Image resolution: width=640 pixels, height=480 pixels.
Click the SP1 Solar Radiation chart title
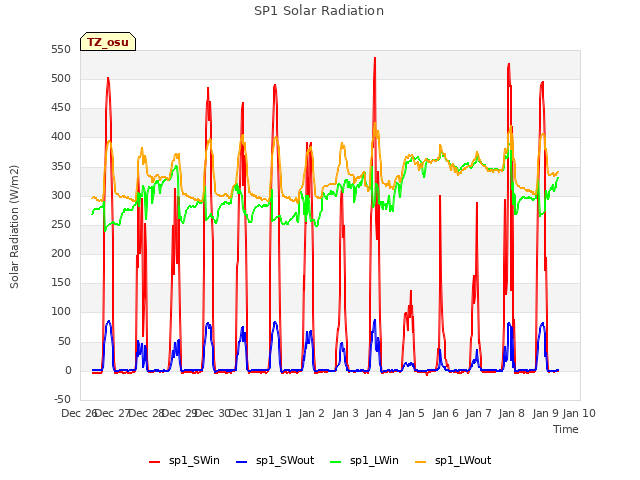[x=319, y=11]
